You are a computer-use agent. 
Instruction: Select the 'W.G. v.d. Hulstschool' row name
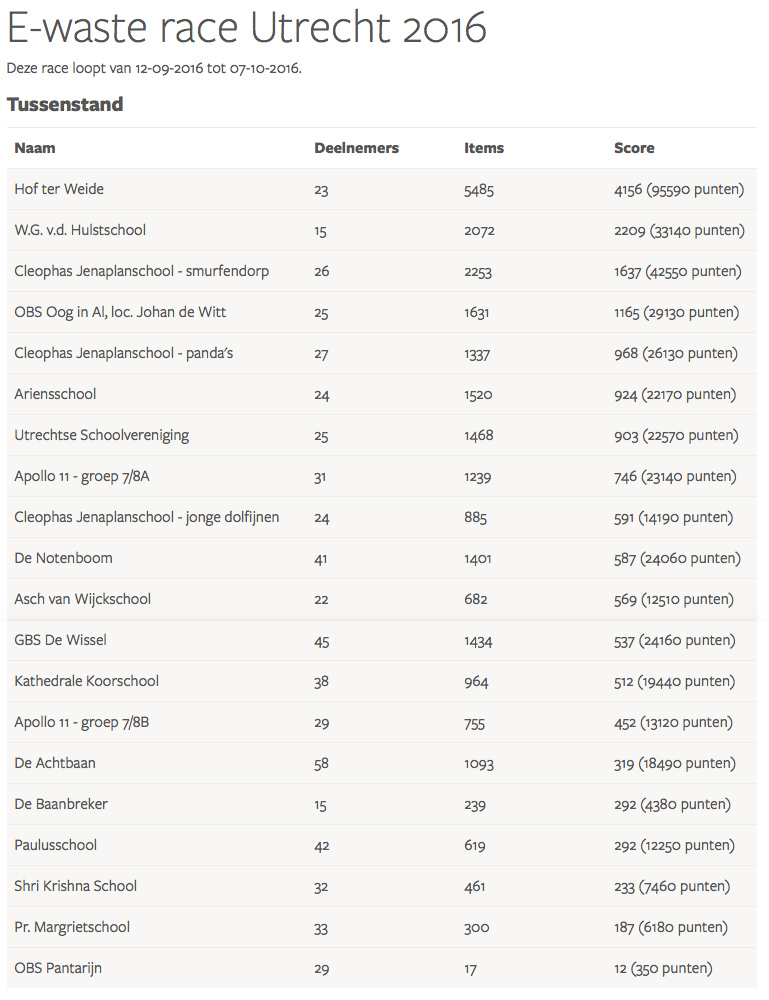click(x=80, y=230)
